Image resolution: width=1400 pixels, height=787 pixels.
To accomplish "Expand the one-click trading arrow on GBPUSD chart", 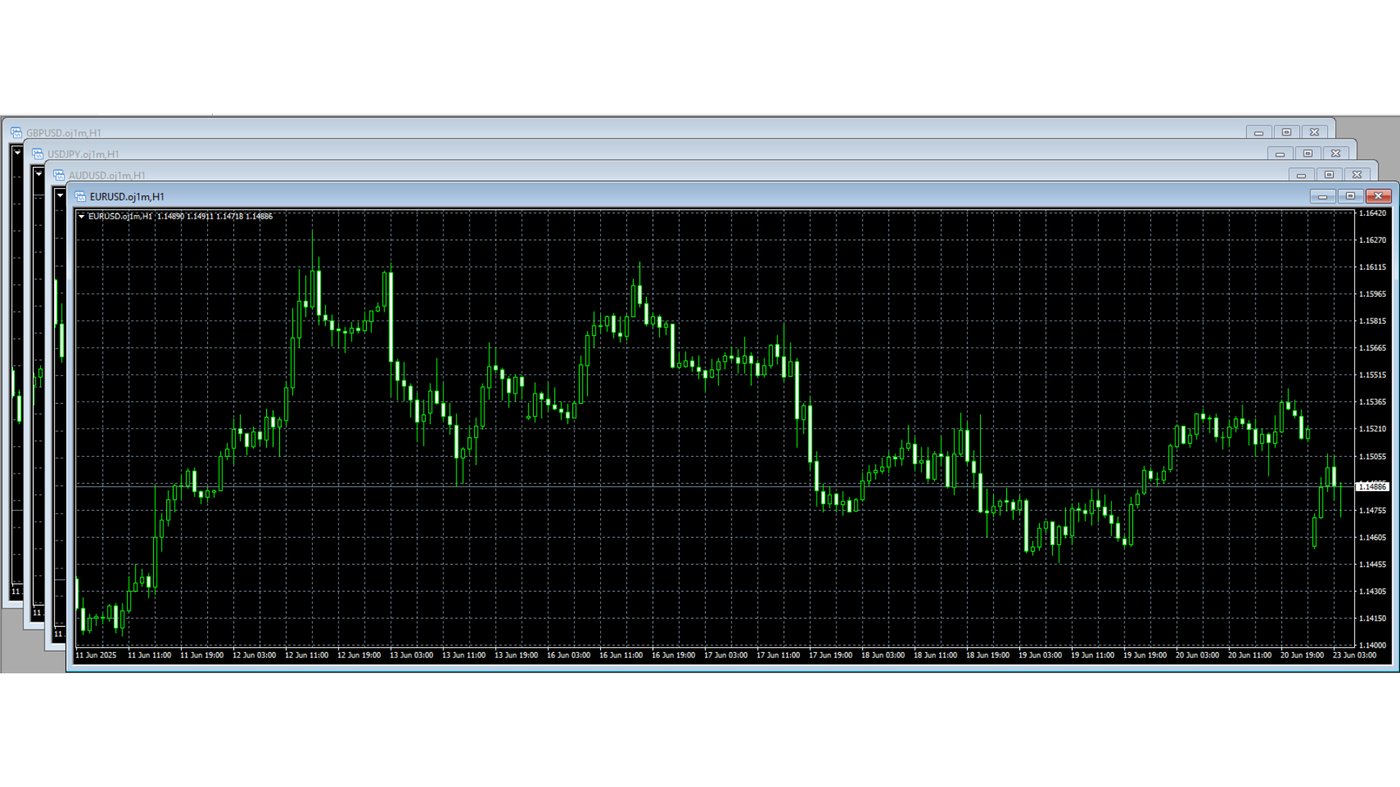I will point(19,151).
